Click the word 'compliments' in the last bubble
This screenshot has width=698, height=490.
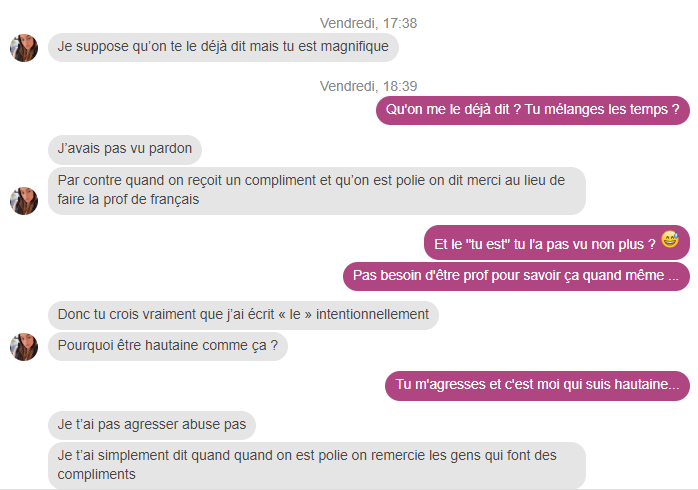[97, 474]
